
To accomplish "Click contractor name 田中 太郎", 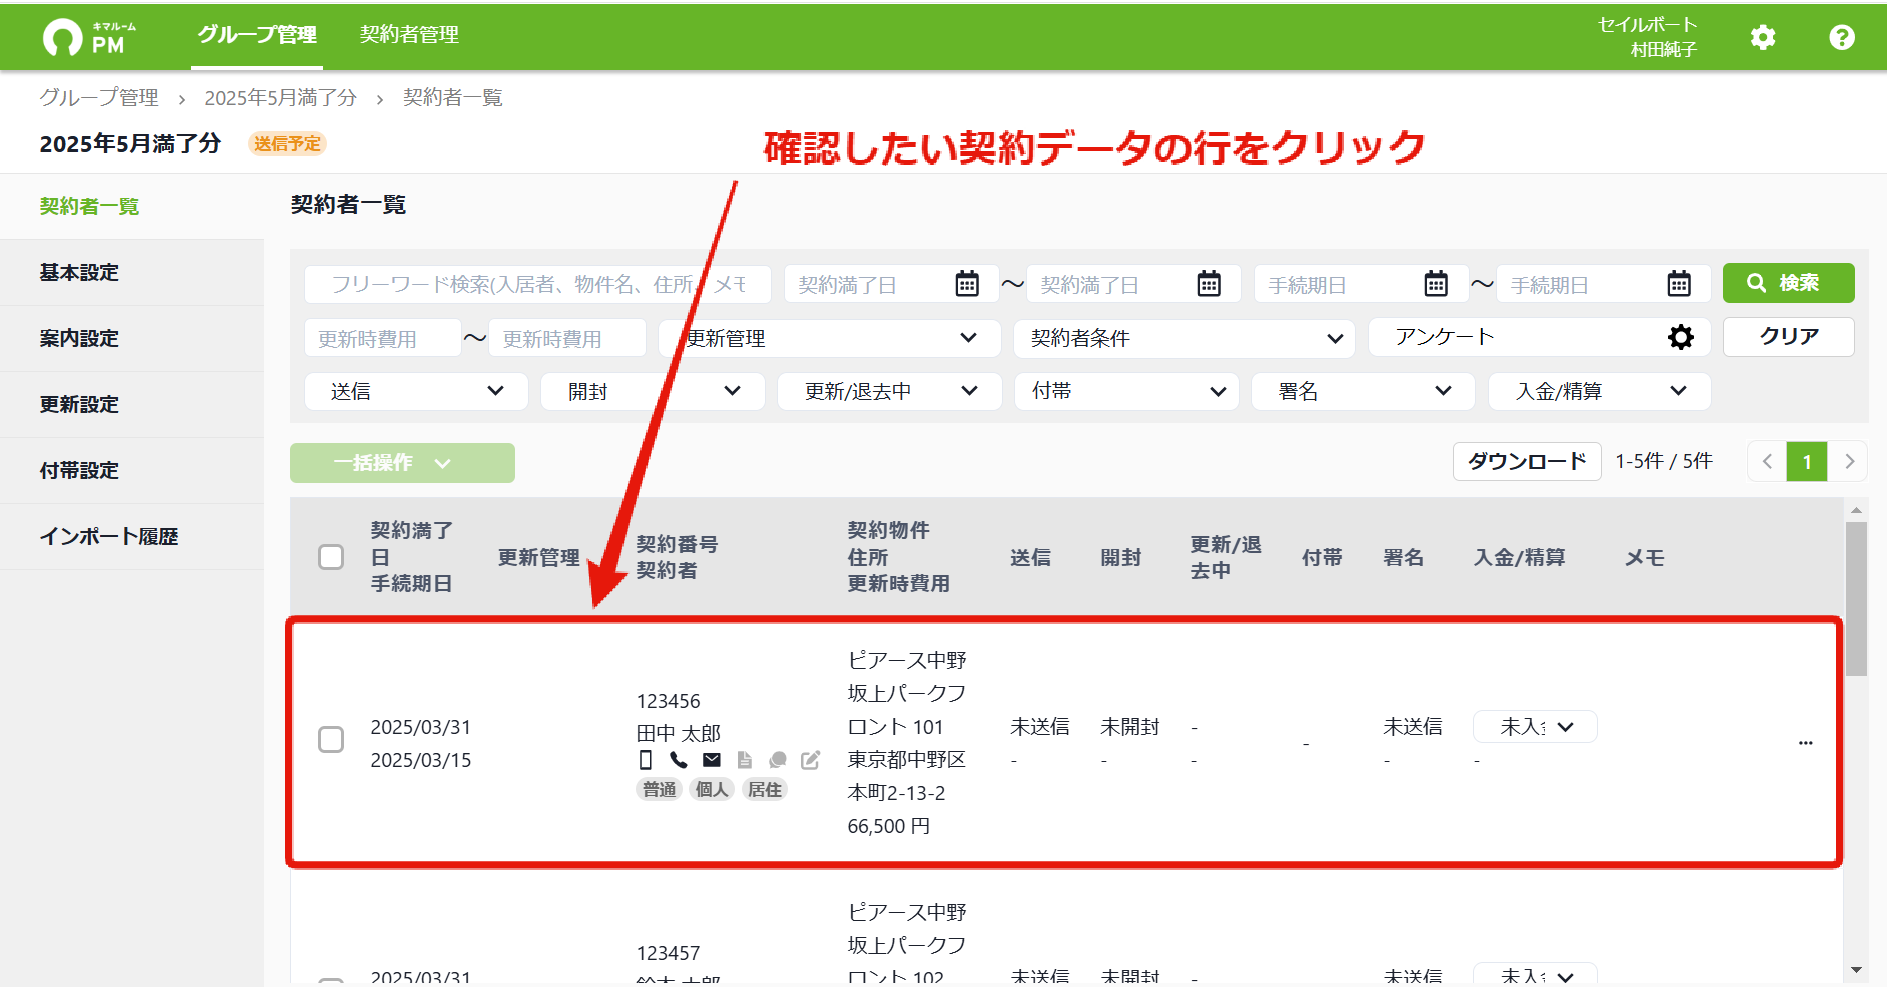I will point(679,733).
